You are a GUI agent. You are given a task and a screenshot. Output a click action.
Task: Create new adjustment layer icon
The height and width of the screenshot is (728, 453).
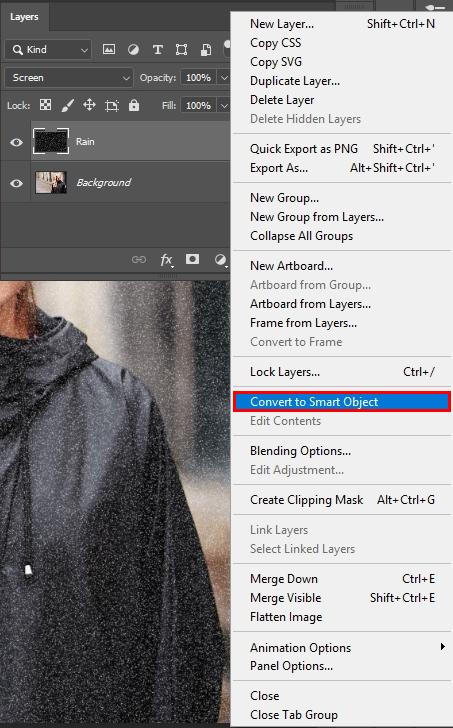220,260
